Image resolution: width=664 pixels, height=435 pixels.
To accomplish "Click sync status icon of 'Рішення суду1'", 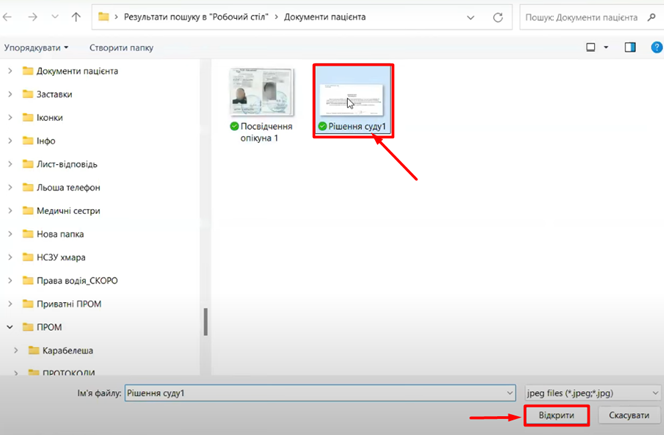I will click(322, 126).
